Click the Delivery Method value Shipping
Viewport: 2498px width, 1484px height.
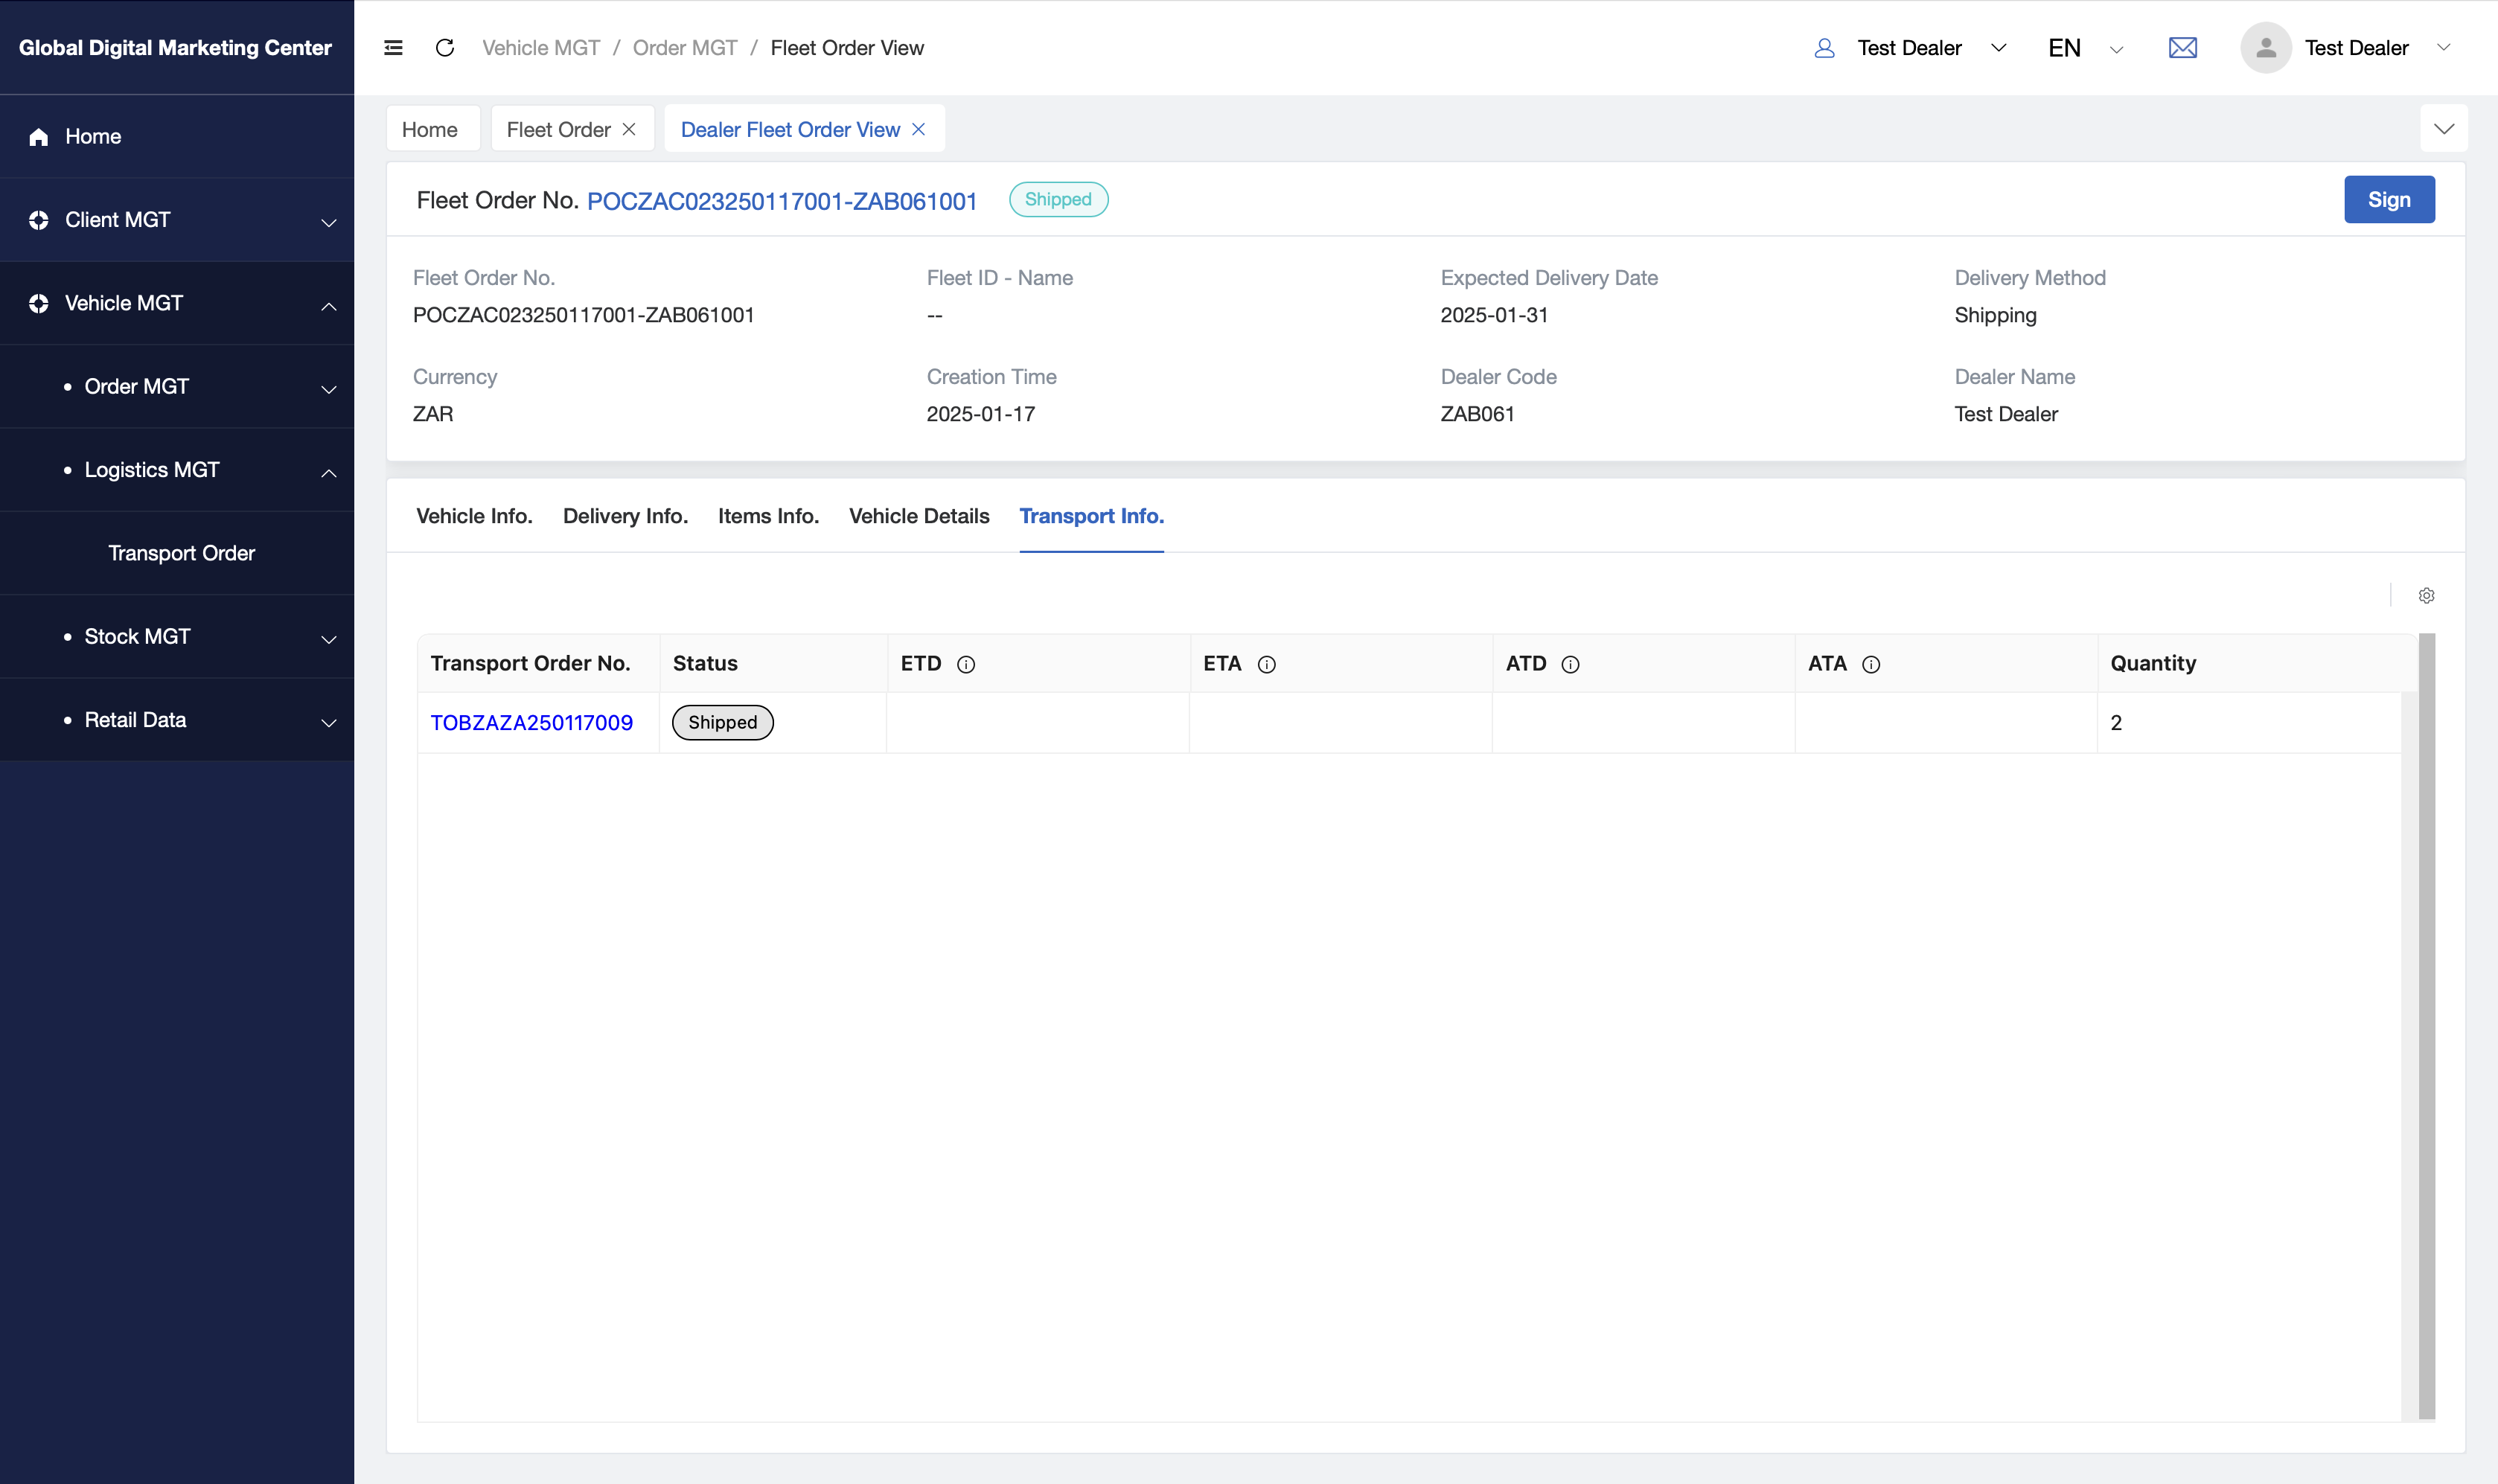tap(1995, 315)
